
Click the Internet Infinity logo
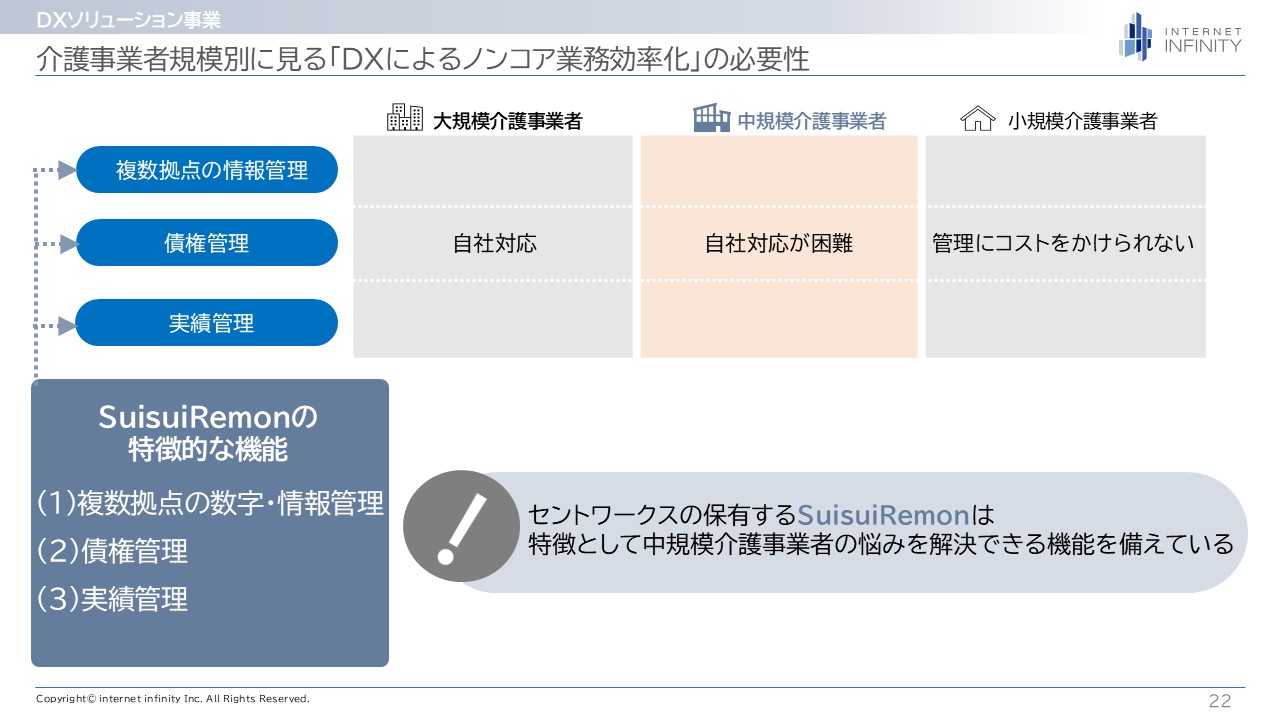1180,37
